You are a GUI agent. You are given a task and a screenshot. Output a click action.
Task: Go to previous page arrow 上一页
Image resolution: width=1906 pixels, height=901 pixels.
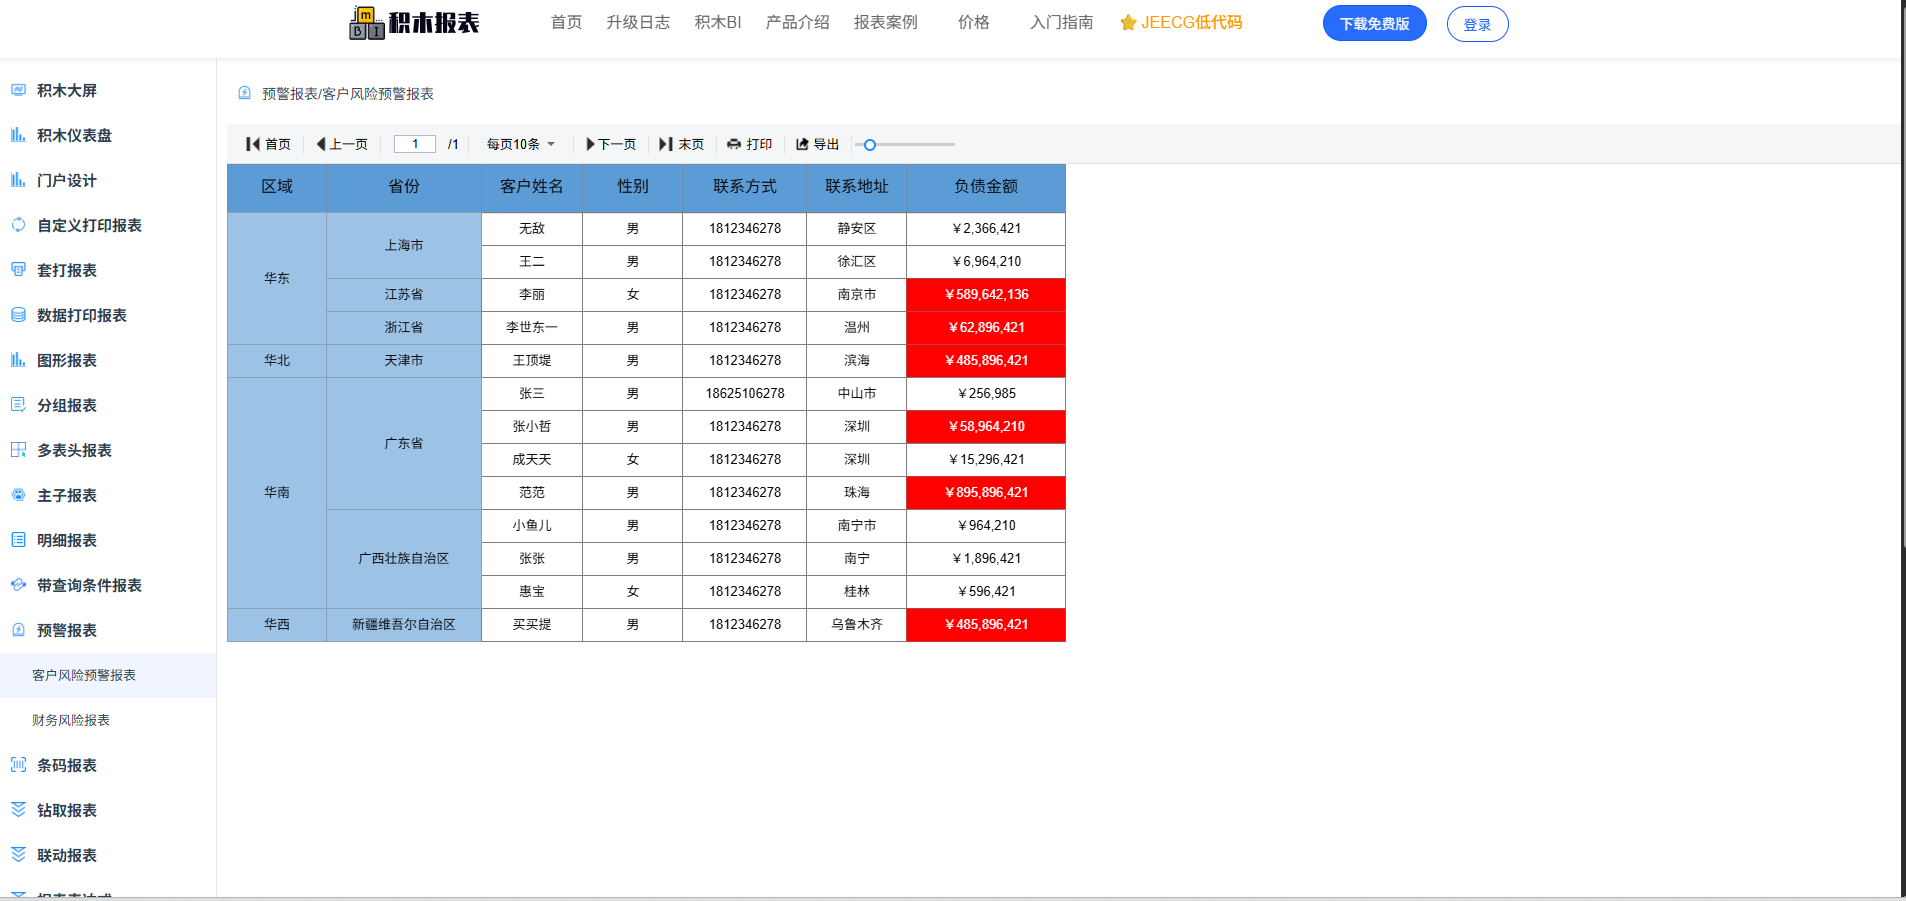pyautogui.click(x=321, y=144)
